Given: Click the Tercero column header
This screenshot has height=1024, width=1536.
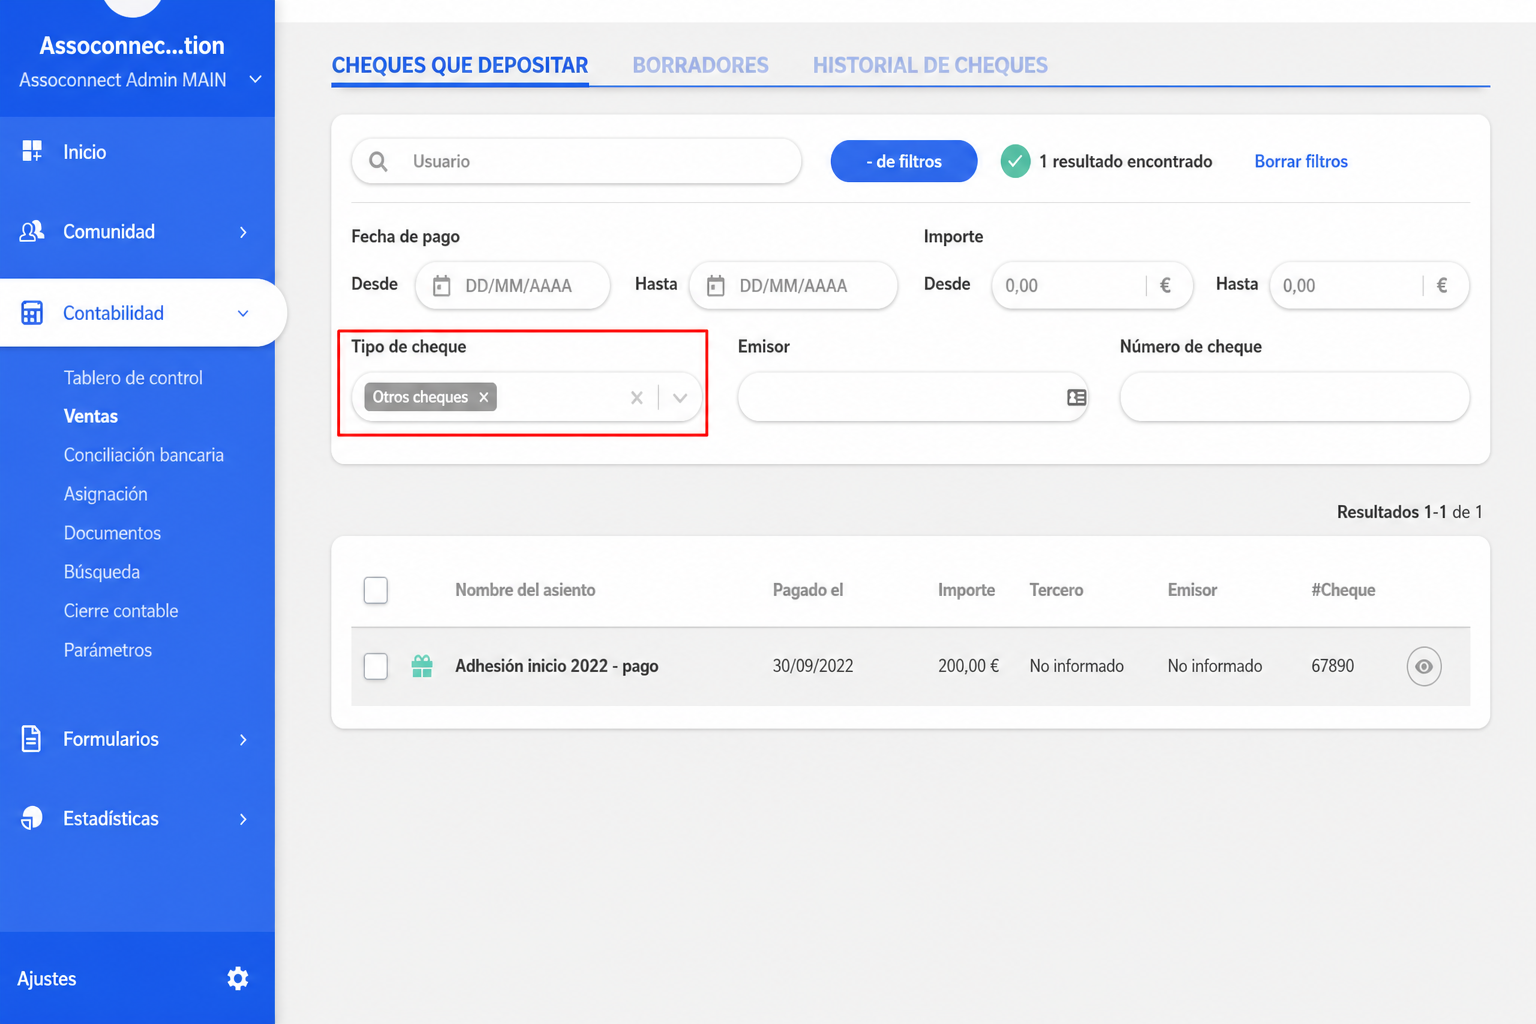Looking at the screenshot, I should [1056, 590].
